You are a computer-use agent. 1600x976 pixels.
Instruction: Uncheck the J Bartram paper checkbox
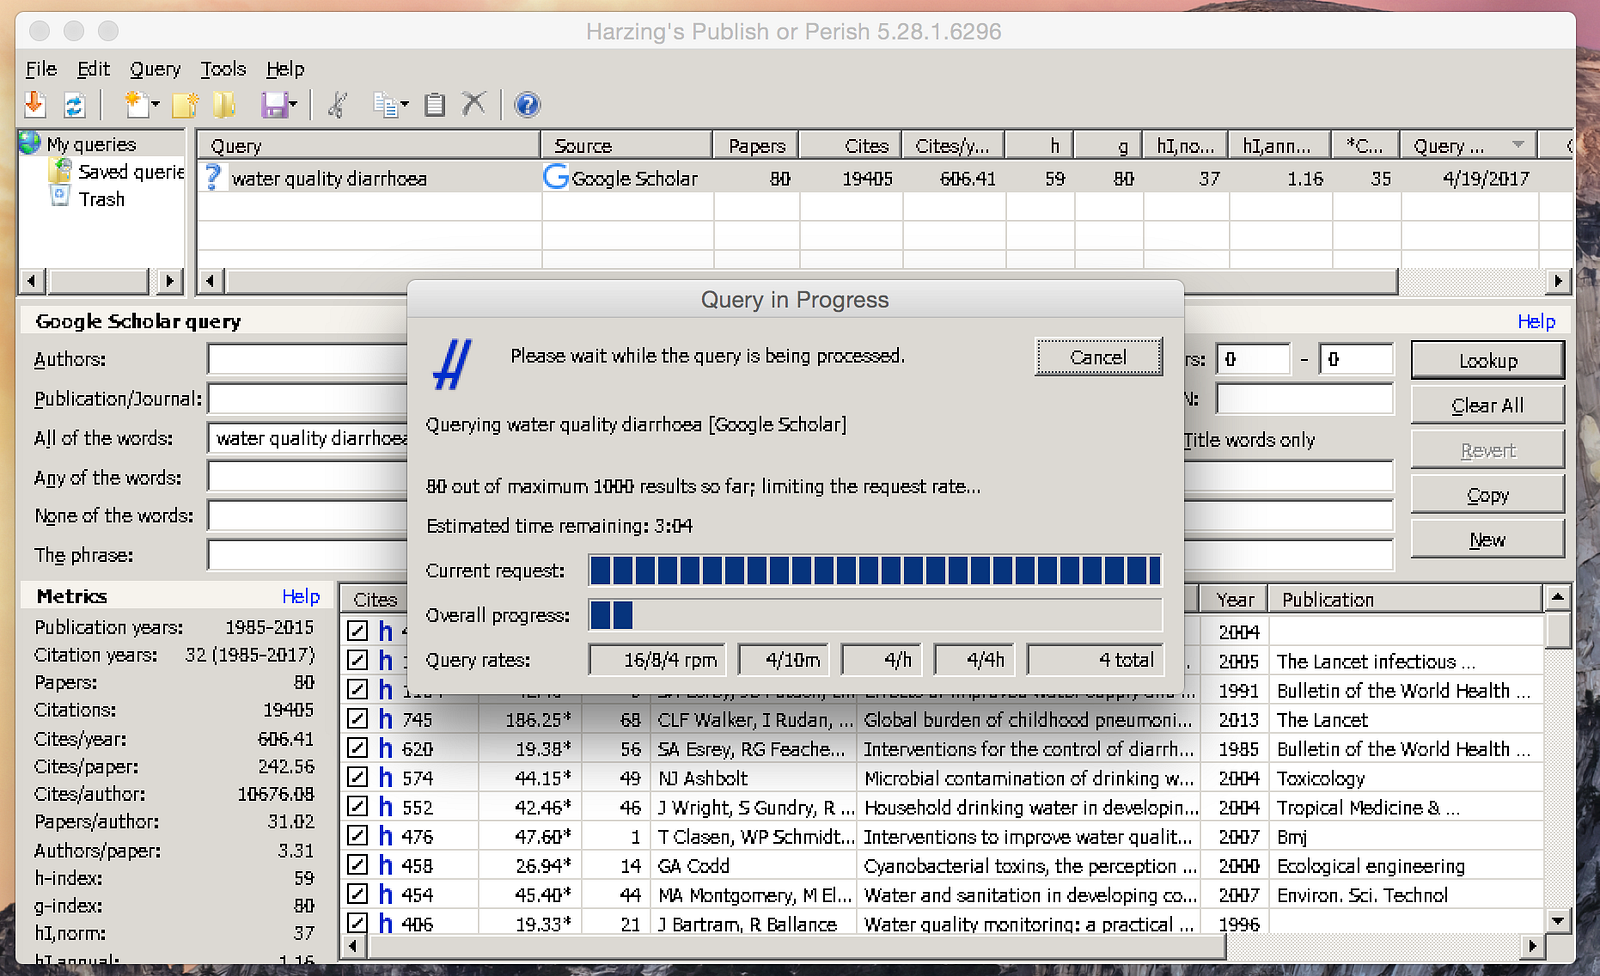coord(357,923)
